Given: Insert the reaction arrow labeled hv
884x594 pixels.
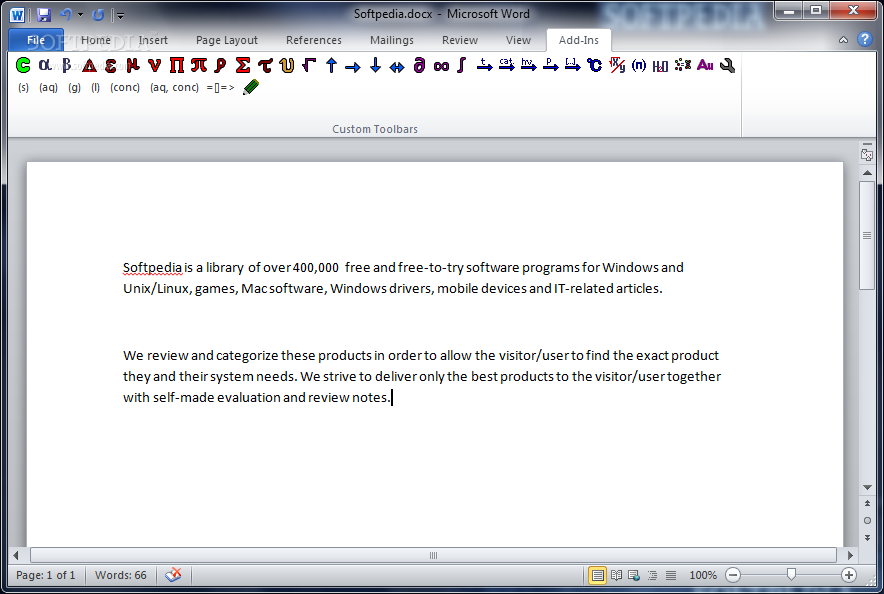Looking at the screenshot, I should click(529, 65).
